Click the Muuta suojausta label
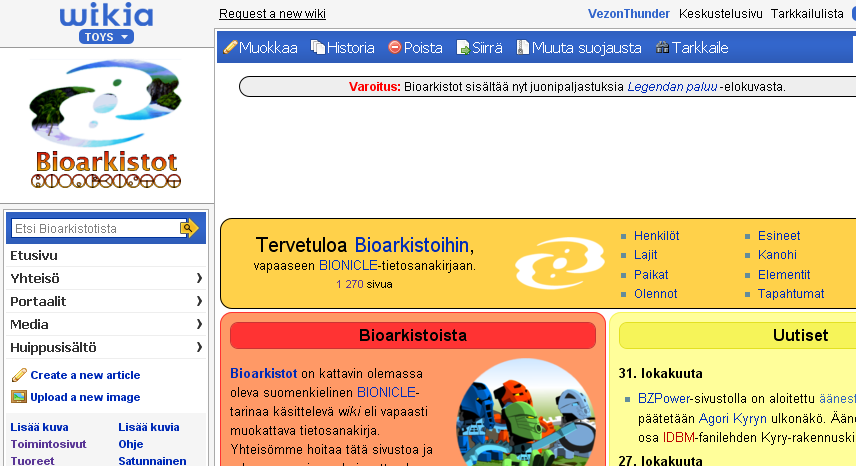Viewport: 856px width, 466px height. 586,48
